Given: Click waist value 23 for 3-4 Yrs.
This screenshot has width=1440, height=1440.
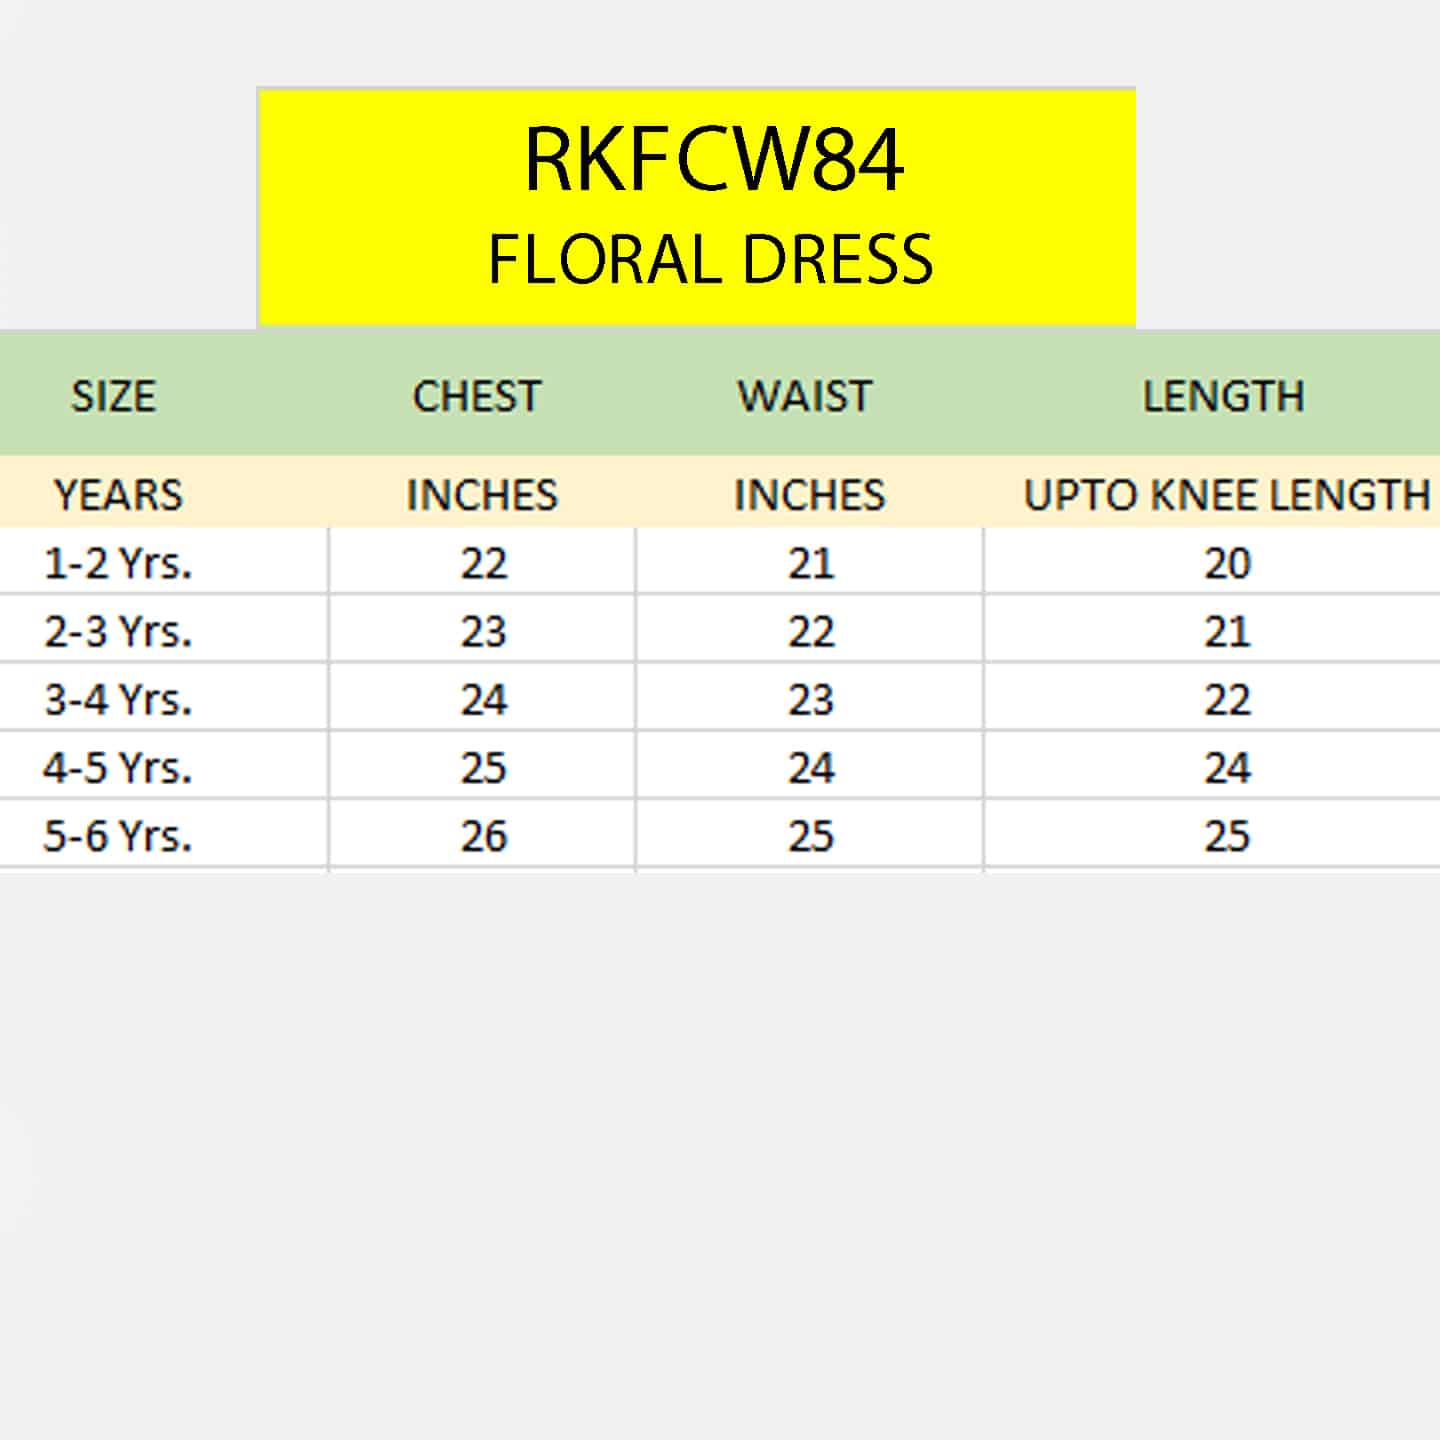Looking at the screenshot, I should (811, 700).
